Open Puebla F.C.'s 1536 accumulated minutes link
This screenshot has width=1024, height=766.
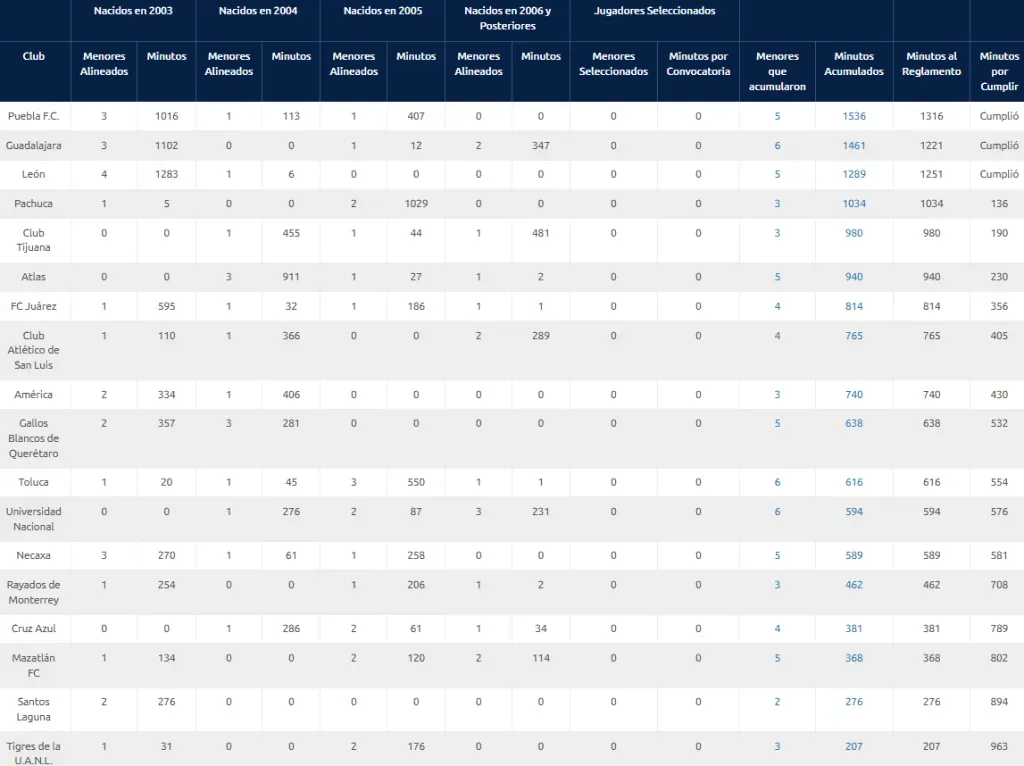pos(853,116)
